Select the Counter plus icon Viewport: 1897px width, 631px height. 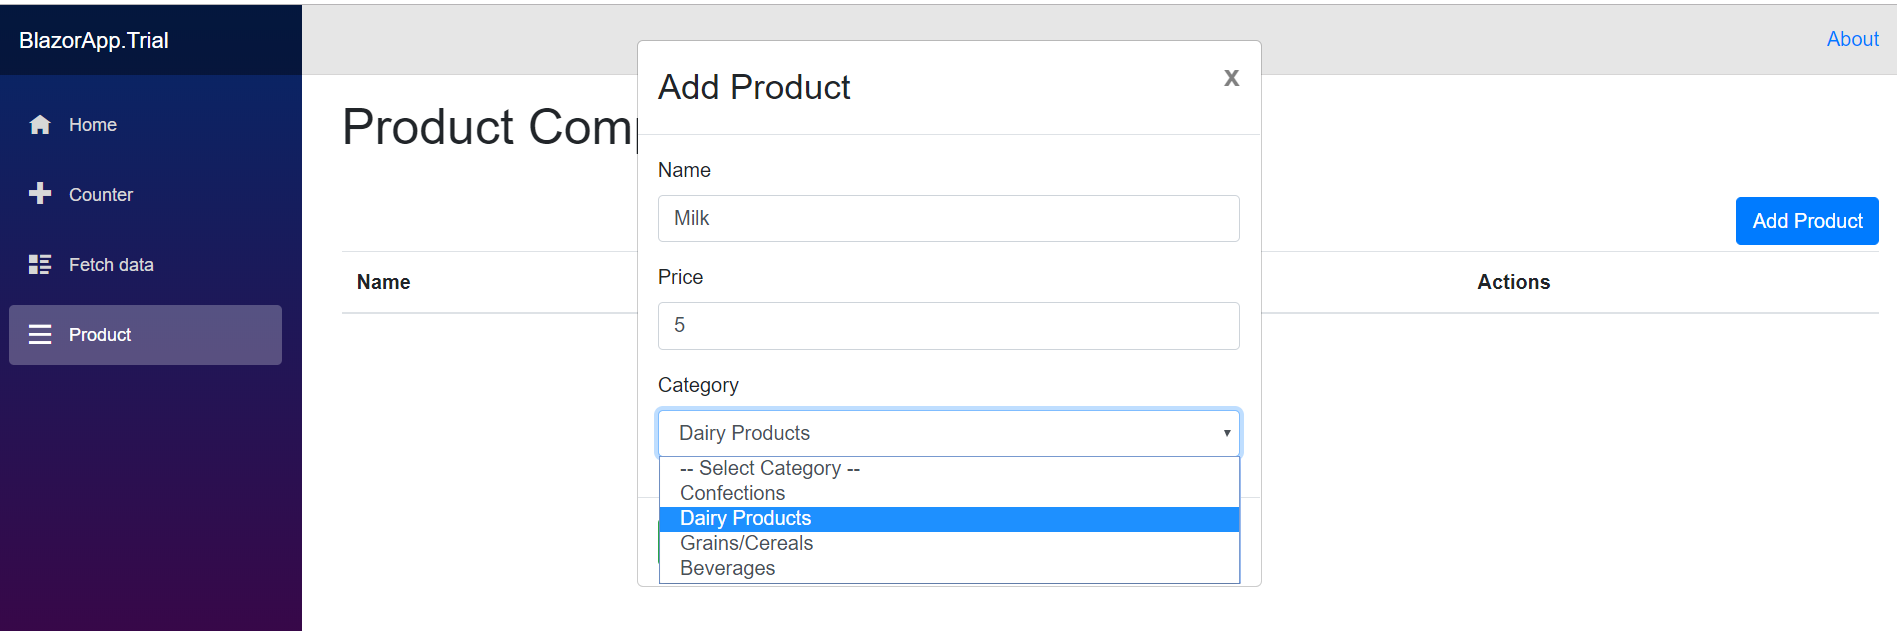(40, 194)
